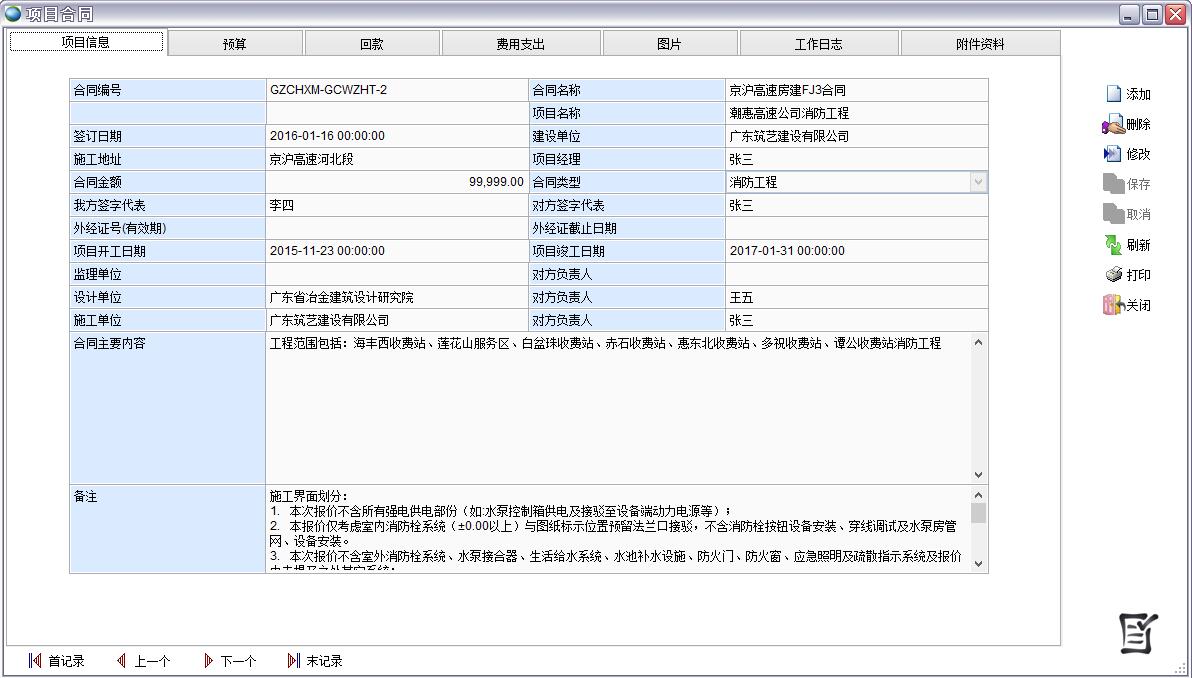
Task: Open the 费用支出 tab
Action: (521, 44)
